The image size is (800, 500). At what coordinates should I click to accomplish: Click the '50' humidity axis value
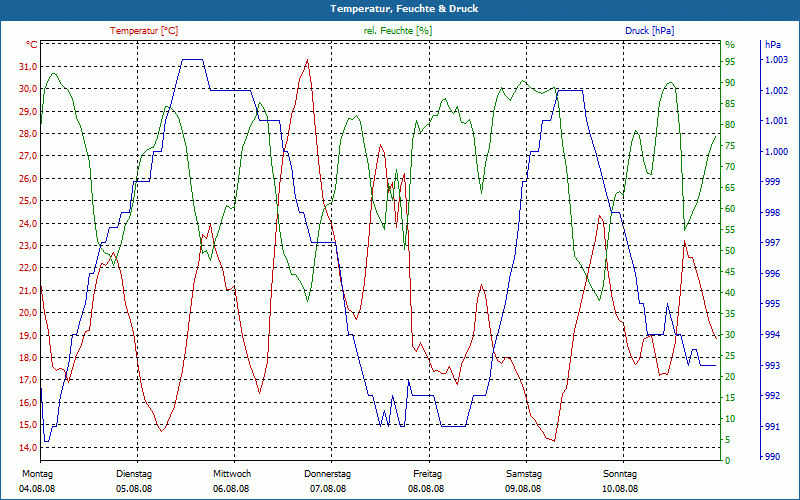coord(730,251)
